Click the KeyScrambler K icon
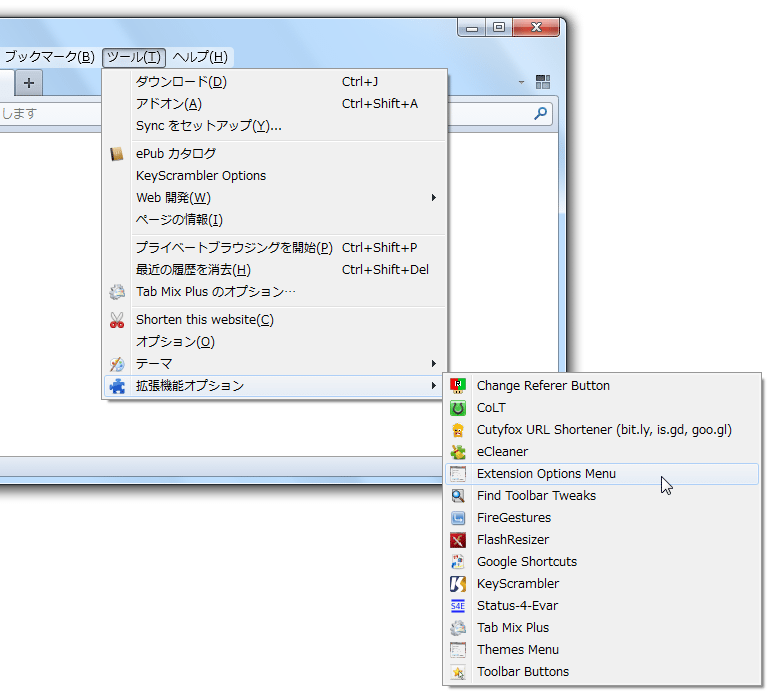Image resolution: width=771 pixels, height=694 pixels. coord(458,584)
